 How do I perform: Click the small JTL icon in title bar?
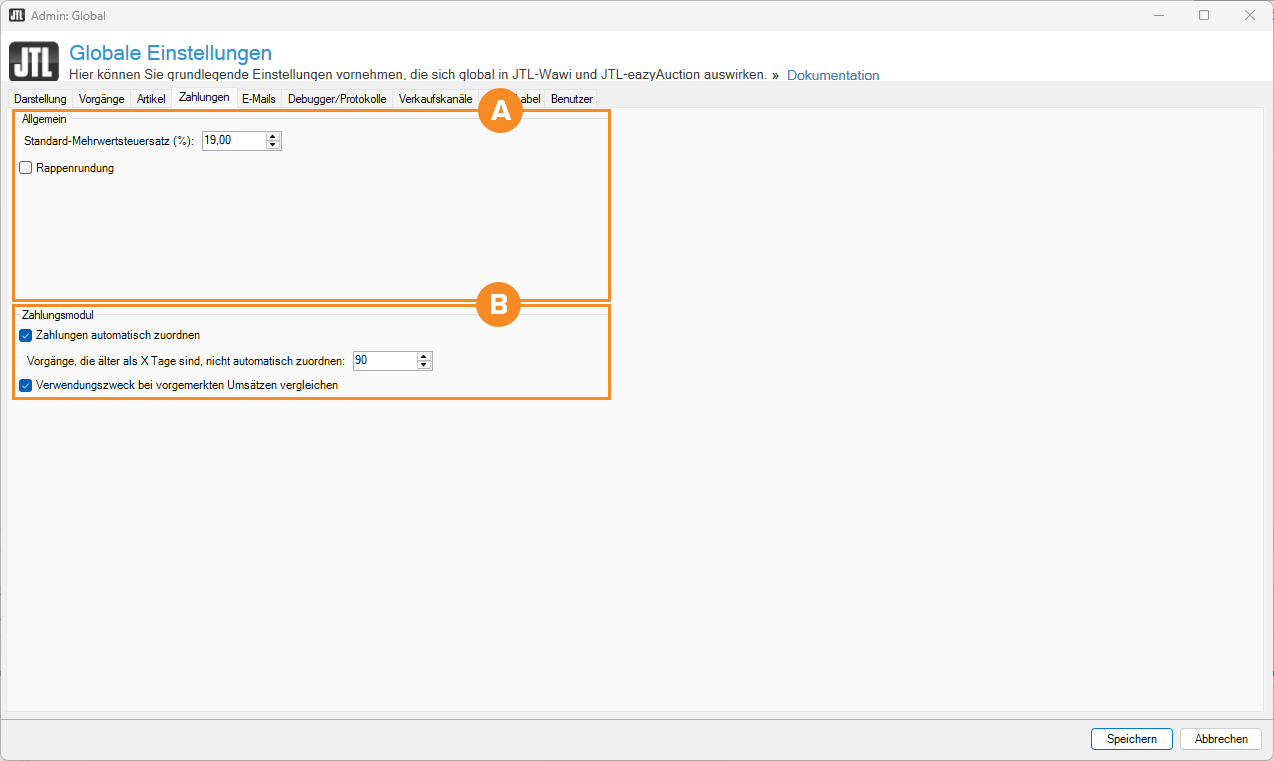pyautogui.click(x=16, y=15)
